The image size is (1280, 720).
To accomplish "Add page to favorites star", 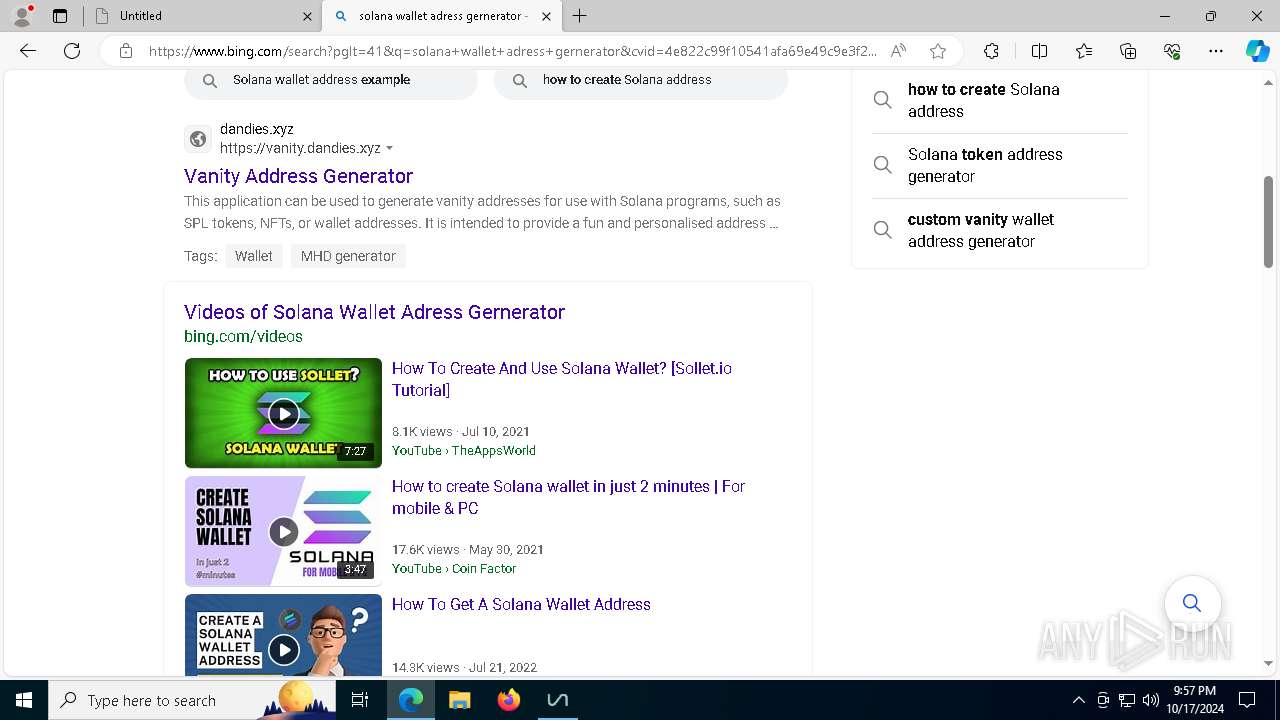I will [937, 51].
